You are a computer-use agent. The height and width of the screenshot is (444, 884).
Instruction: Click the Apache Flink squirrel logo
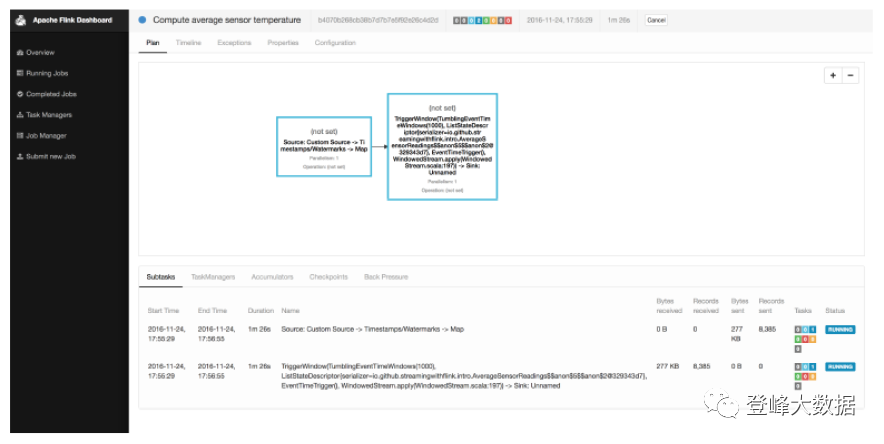click(21, 20)
